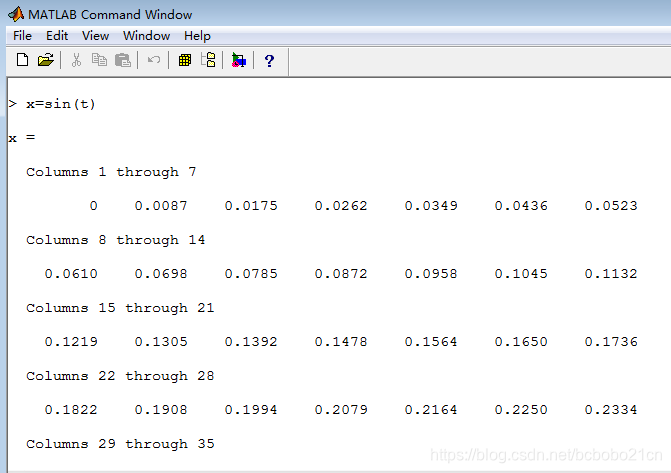The image size is (671, 473).
Task: Click the value 0.1045
Action: (x=521, y=274)
